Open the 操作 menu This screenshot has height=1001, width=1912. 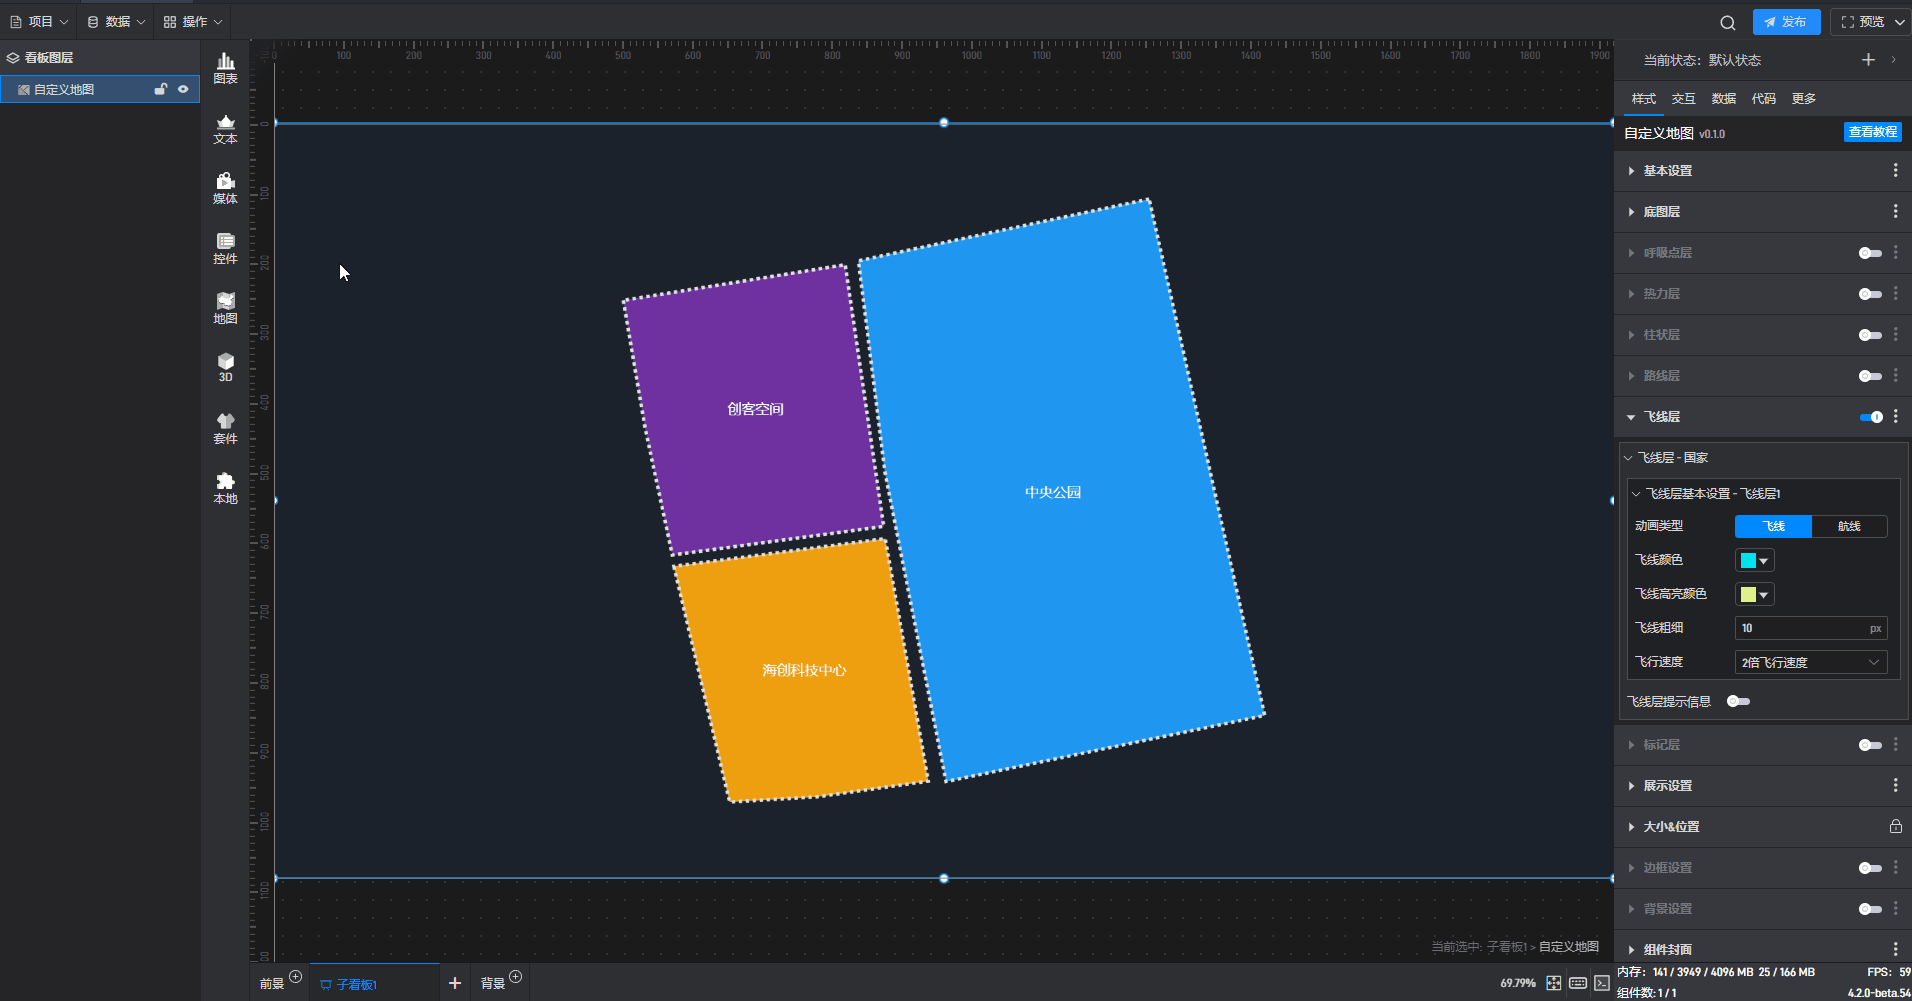(x=193, y=22)
